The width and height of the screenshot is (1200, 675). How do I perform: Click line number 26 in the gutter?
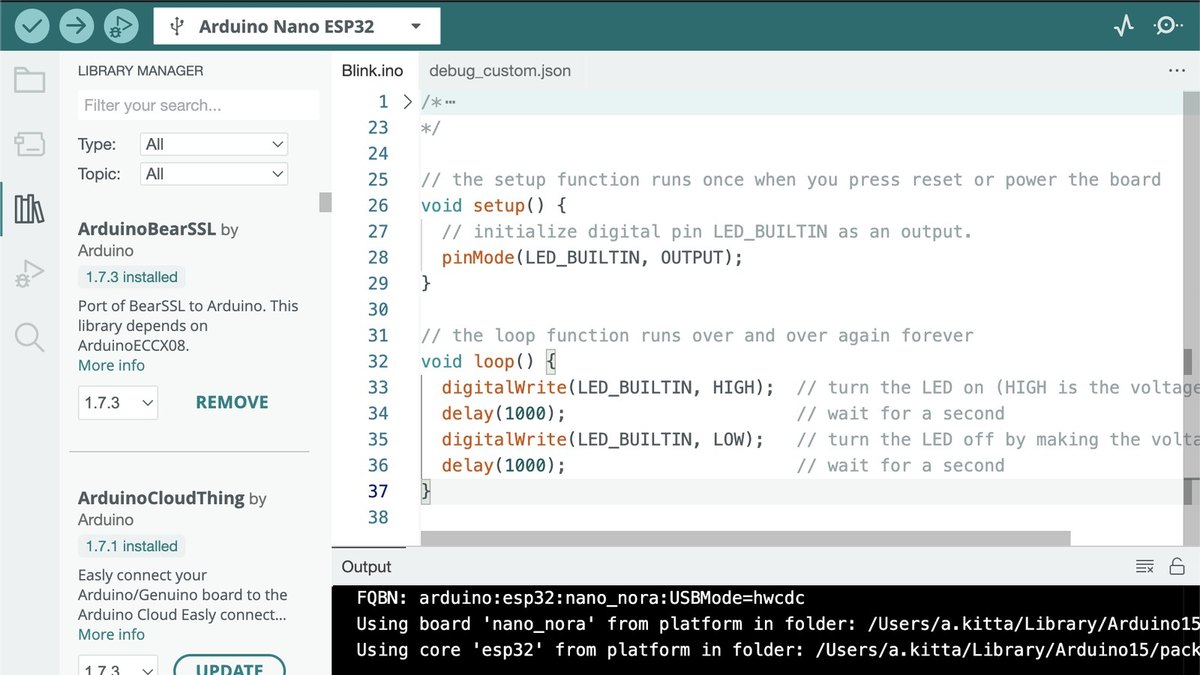tap(378, 206)
